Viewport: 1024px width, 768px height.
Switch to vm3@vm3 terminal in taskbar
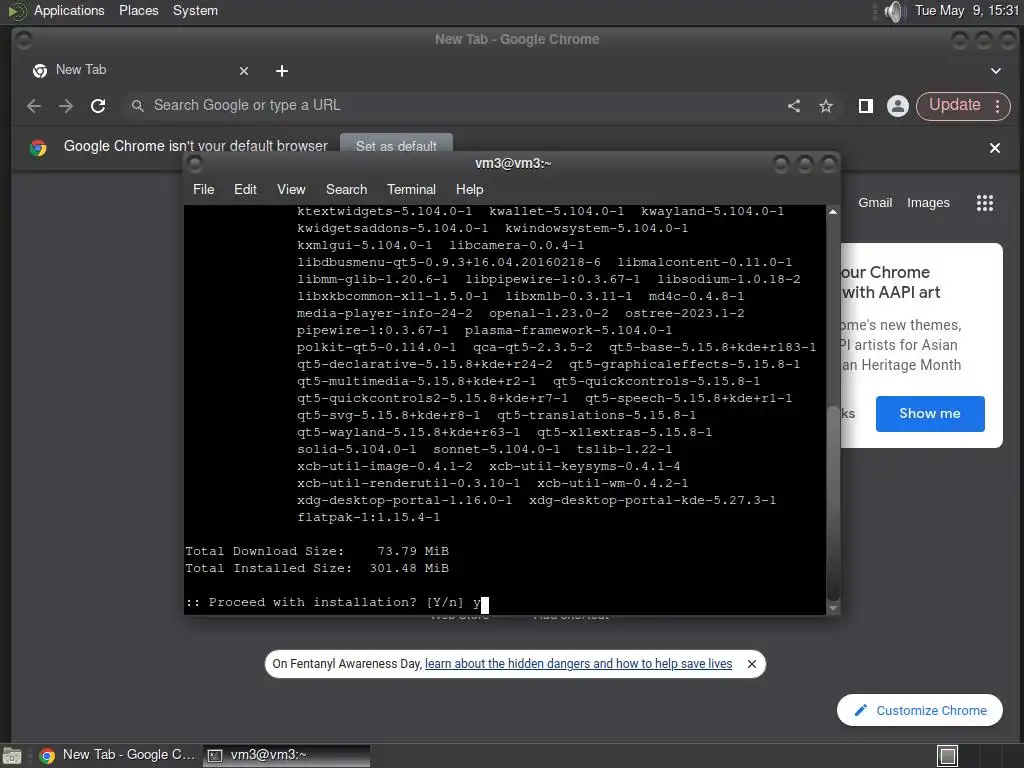pyautogui.click(x=287, y=755)
